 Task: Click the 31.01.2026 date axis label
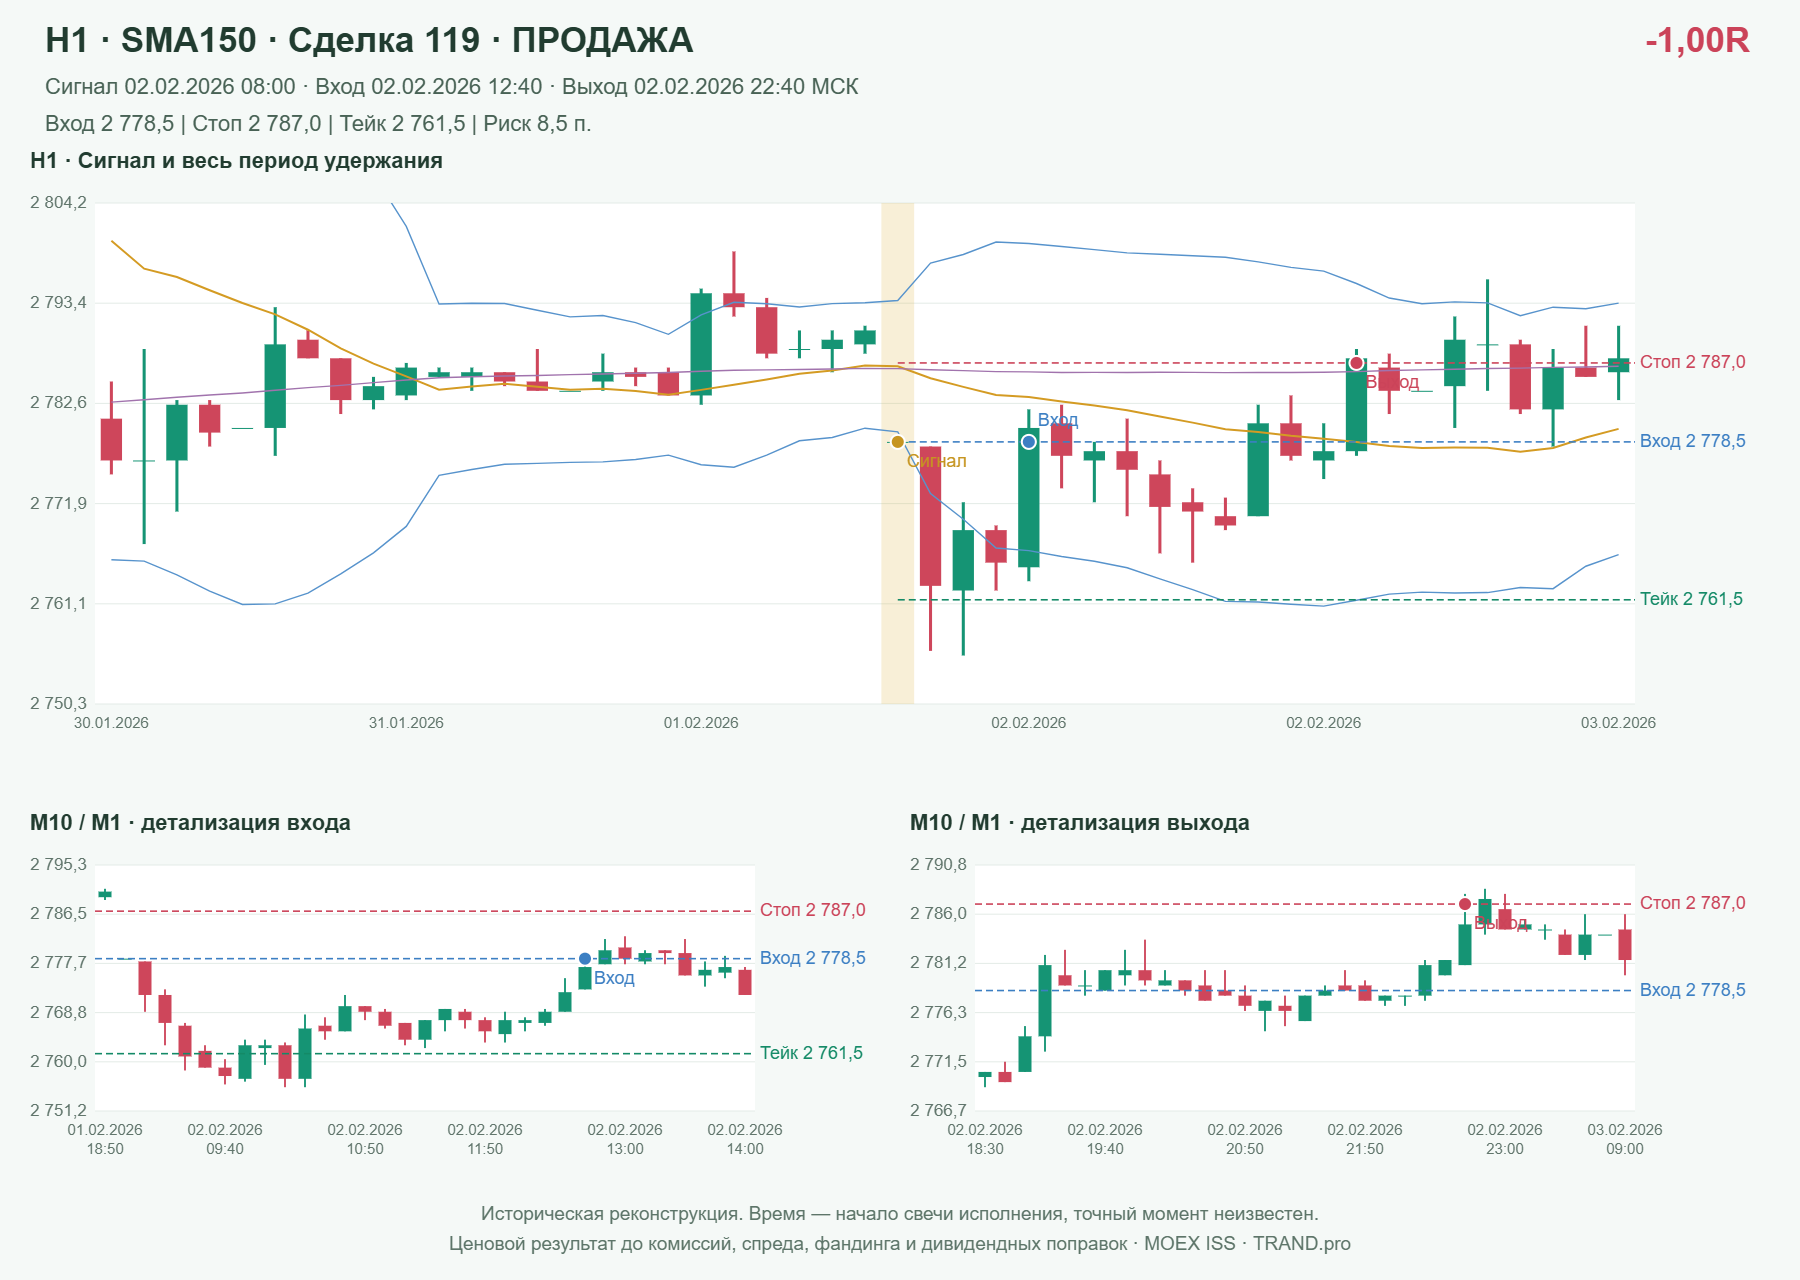(406, 723)
